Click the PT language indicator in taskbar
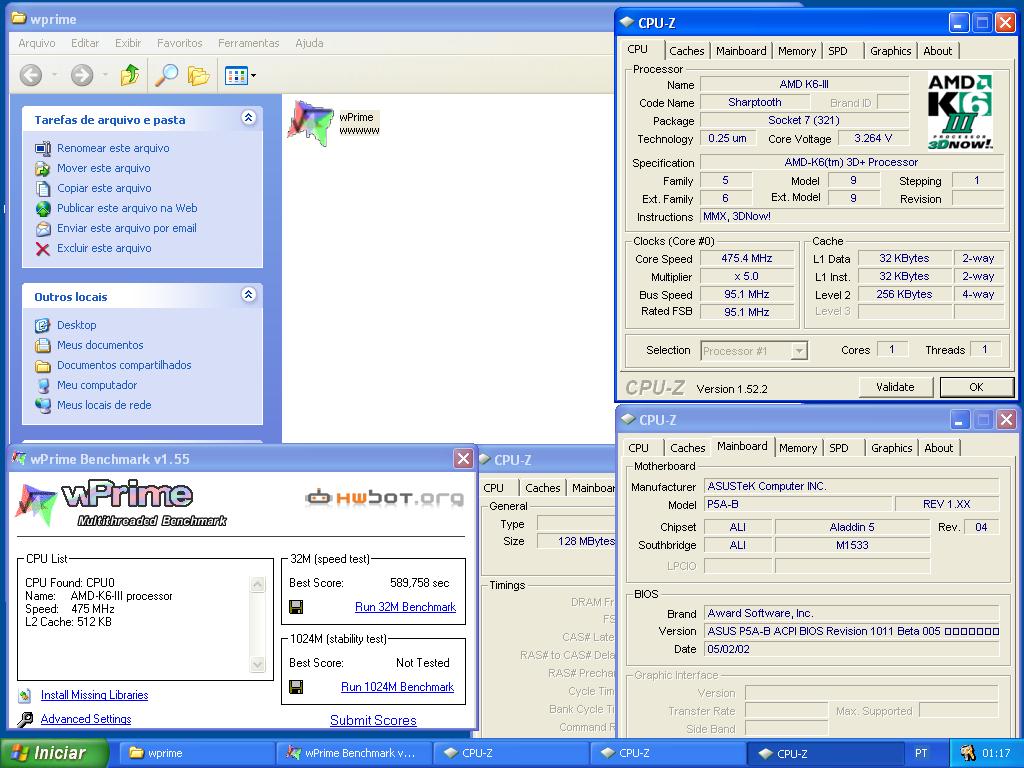The width and height of the screenshot is (1024, 768). click(x=921, y=753)
